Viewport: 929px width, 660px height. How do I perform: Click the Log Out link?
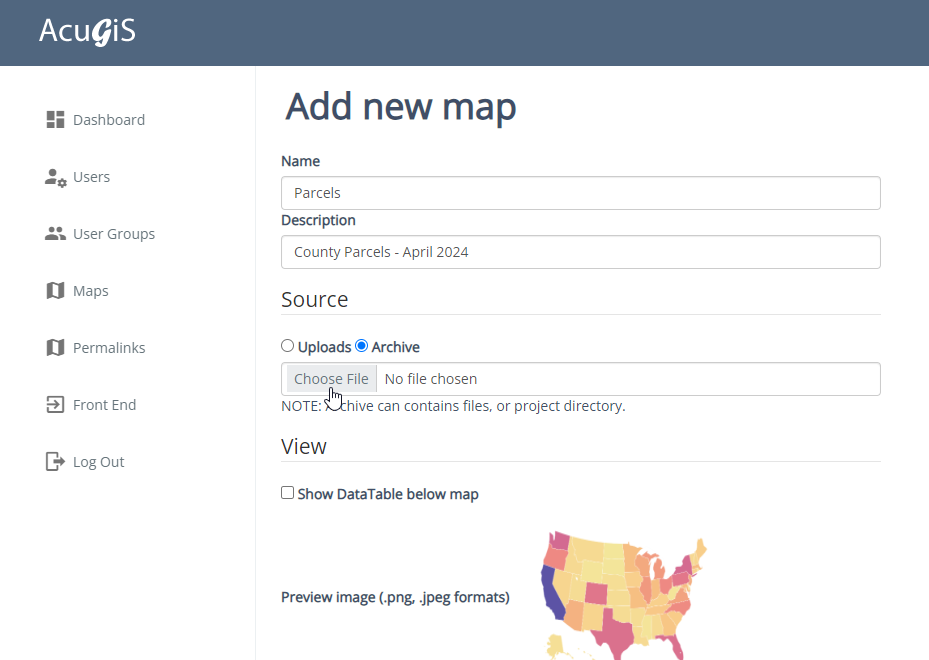point(99,462)
